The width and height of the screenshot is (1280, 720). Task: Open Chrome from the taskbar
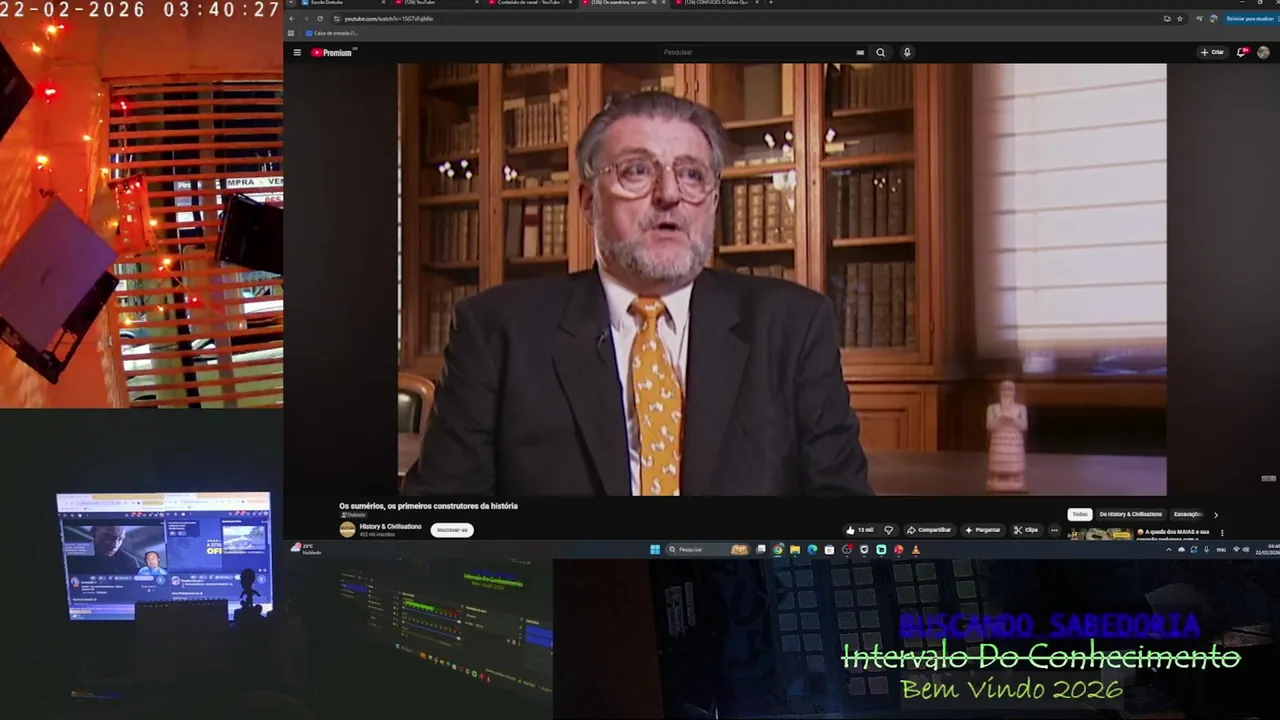point(778,549)
